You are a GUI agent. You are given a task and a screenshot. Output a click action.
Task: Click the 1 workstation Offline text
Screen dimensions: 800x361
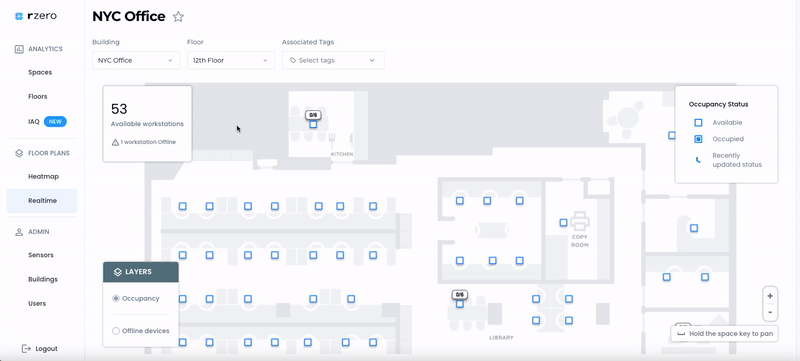coord(148,142)
